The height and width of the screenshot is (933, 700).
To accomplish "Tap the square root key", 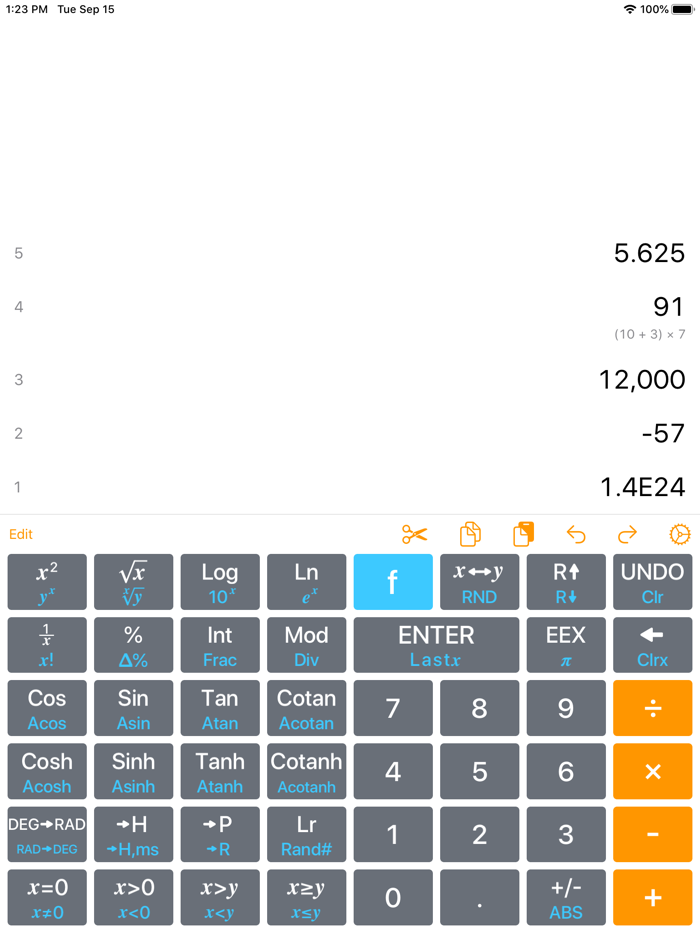I will click(x=133, y=582).
